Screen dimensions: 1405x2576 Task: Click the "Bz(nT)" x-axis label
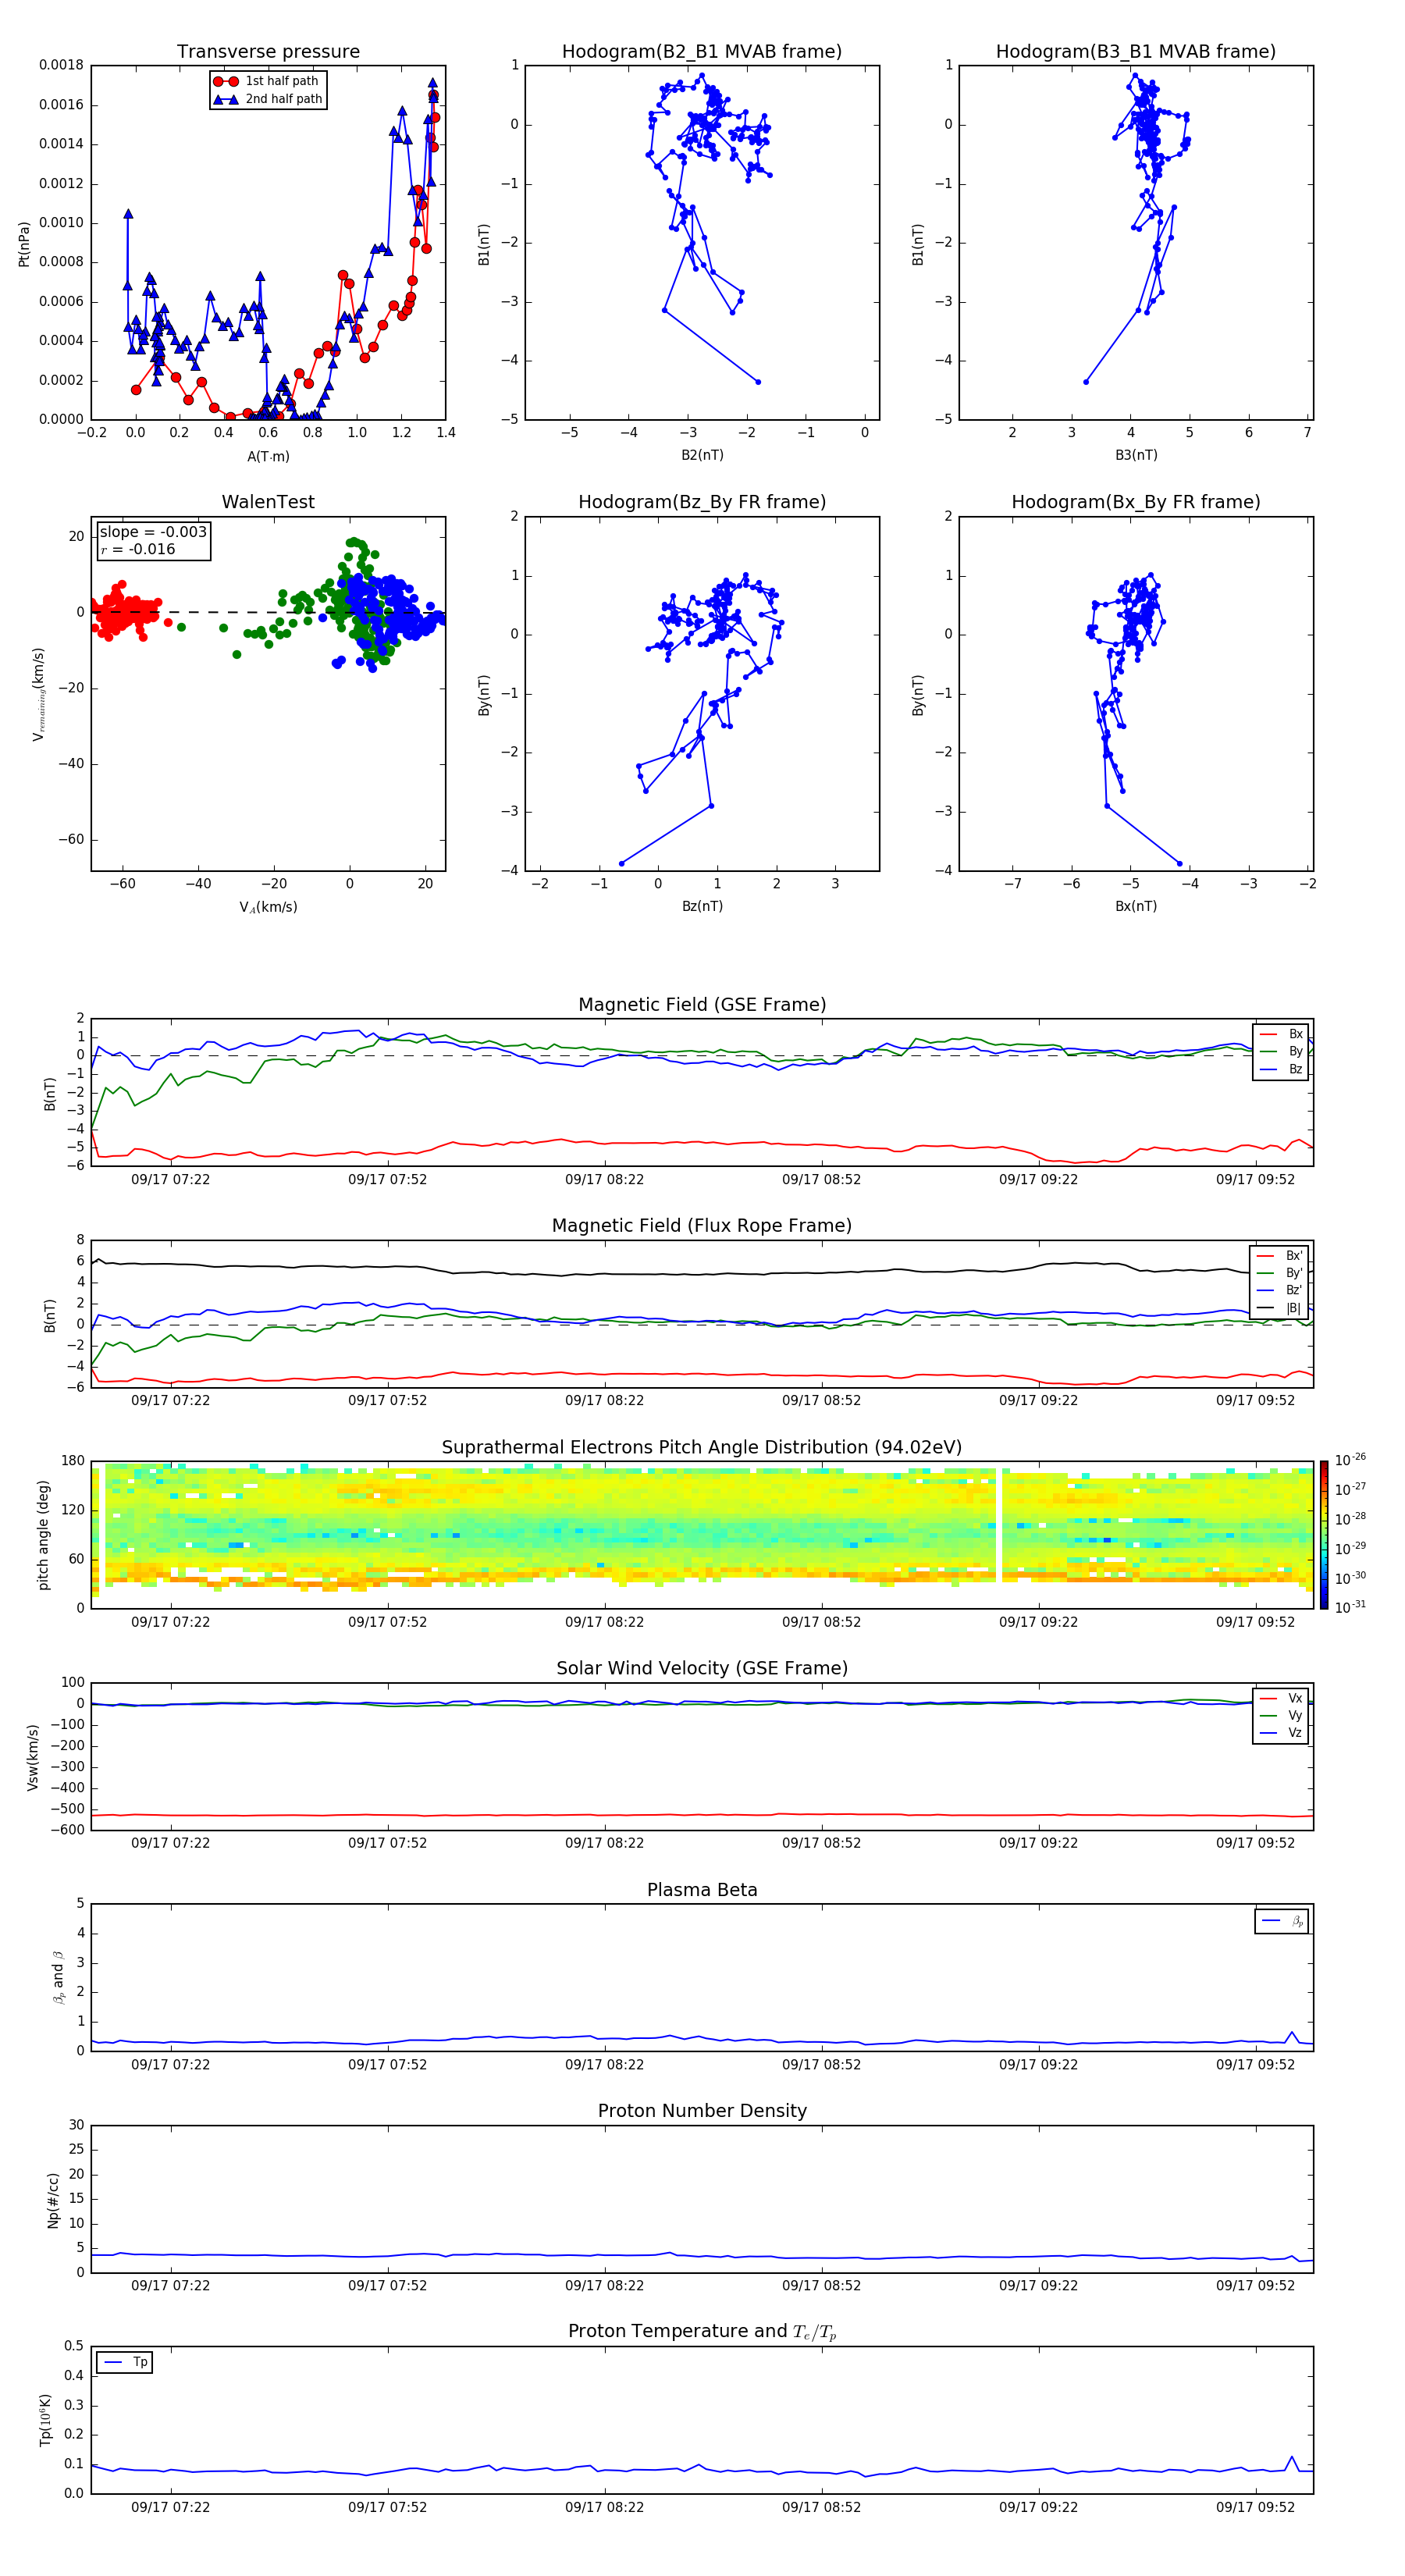point(702,906)
